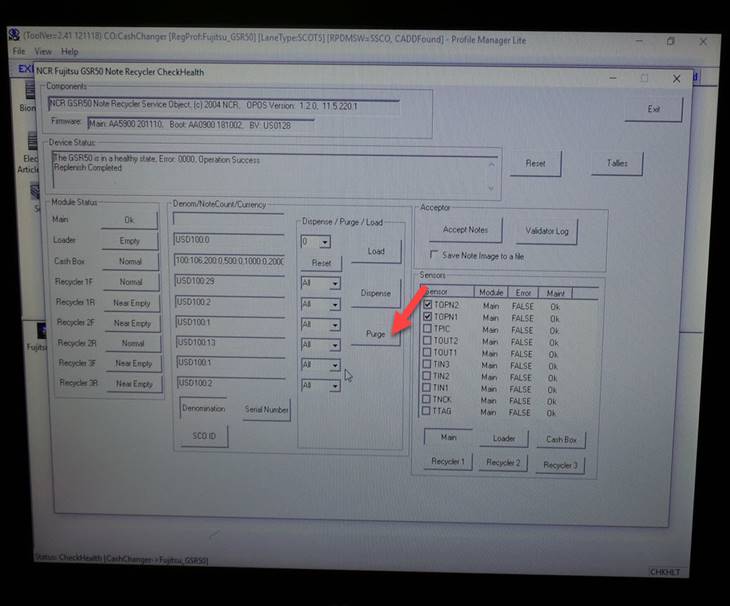Click the Purge button
730x606 pixels.
(x=375, y=334)
